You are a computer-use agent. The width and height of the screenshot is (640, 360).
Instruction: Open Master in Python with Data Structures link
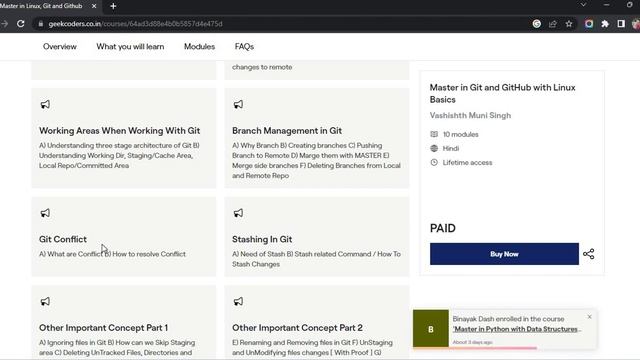tap(516, 329)
